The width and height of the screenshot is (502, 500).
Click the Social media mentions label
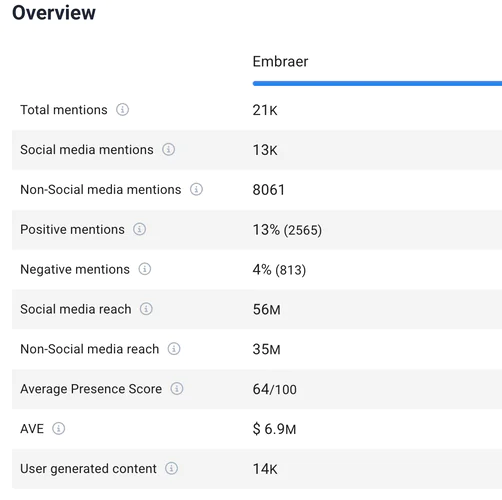click(x=87, y=150)
